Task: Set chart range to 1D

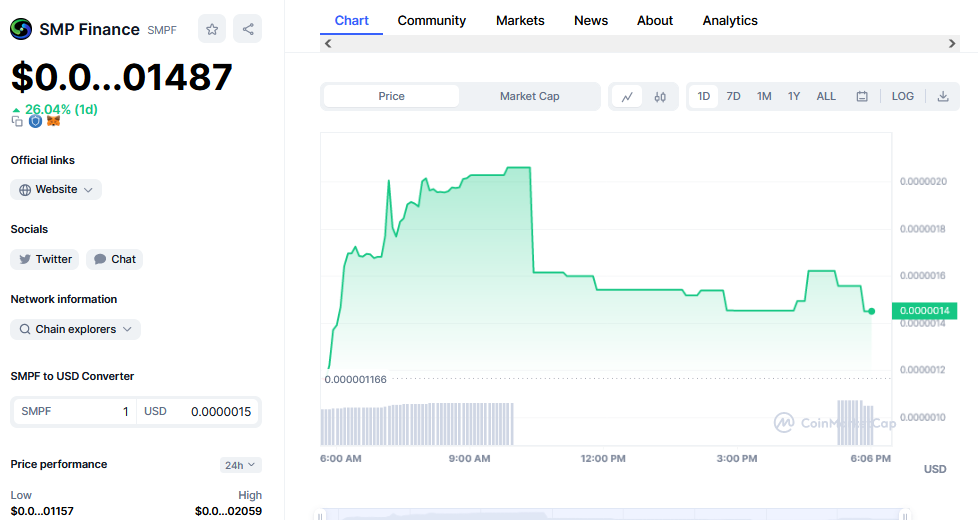Action: point(704,96)
